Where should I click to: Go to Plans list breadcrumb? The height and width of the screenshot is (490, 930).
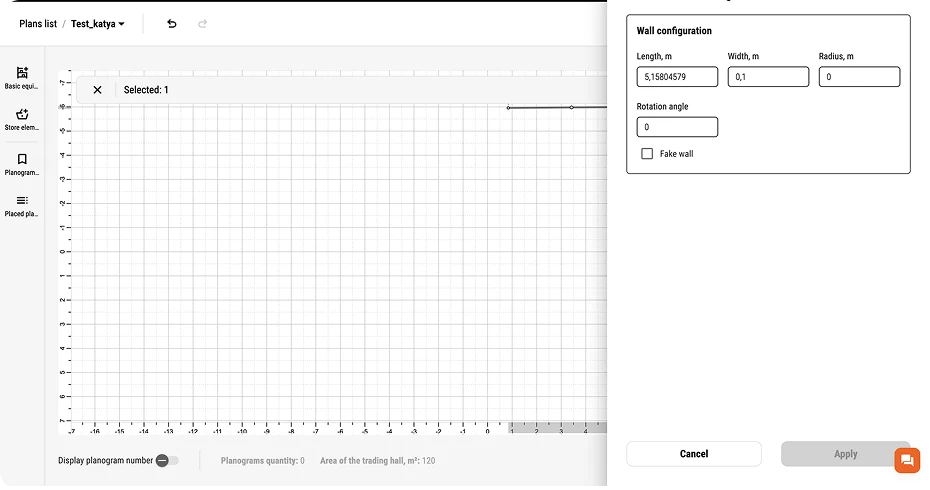[x=38, y=24]
